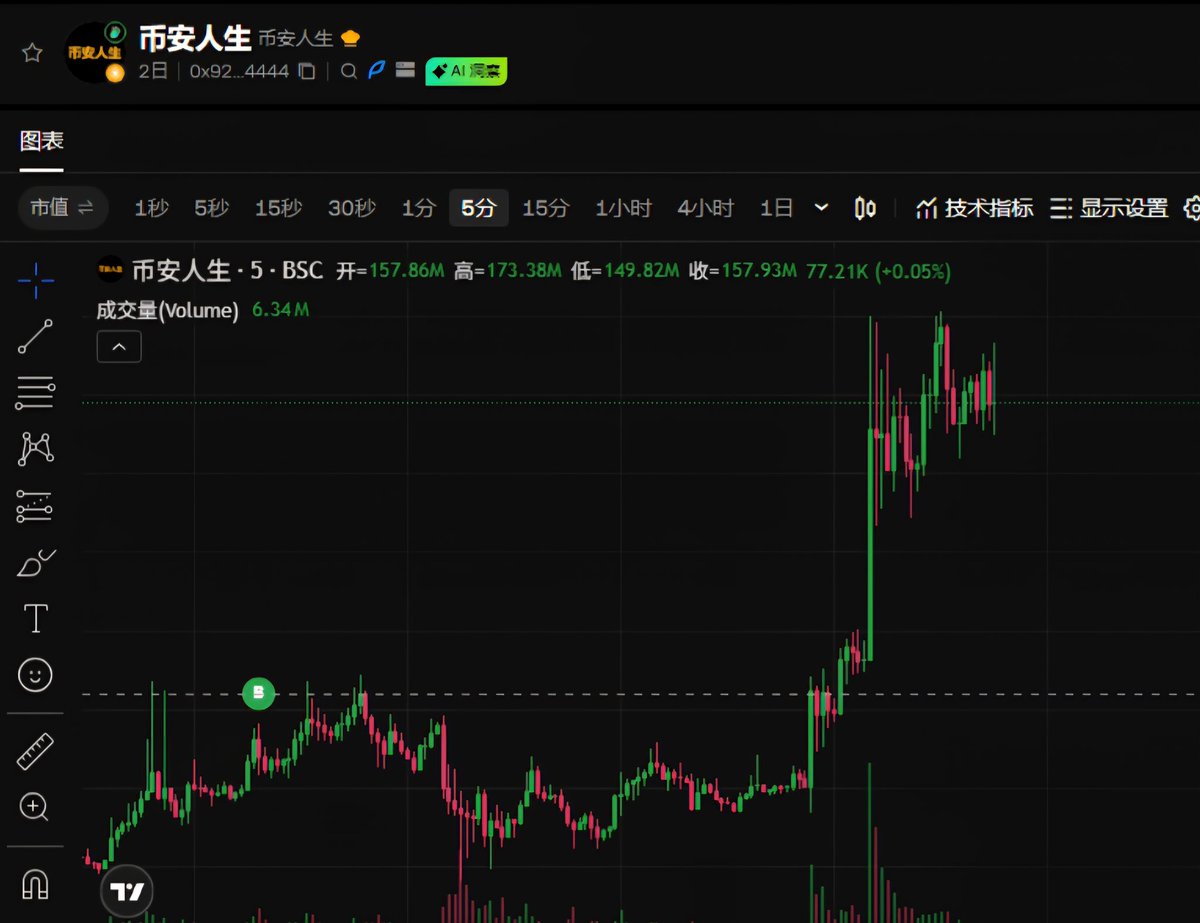Click the chef hat badge icon

(350, 39)
